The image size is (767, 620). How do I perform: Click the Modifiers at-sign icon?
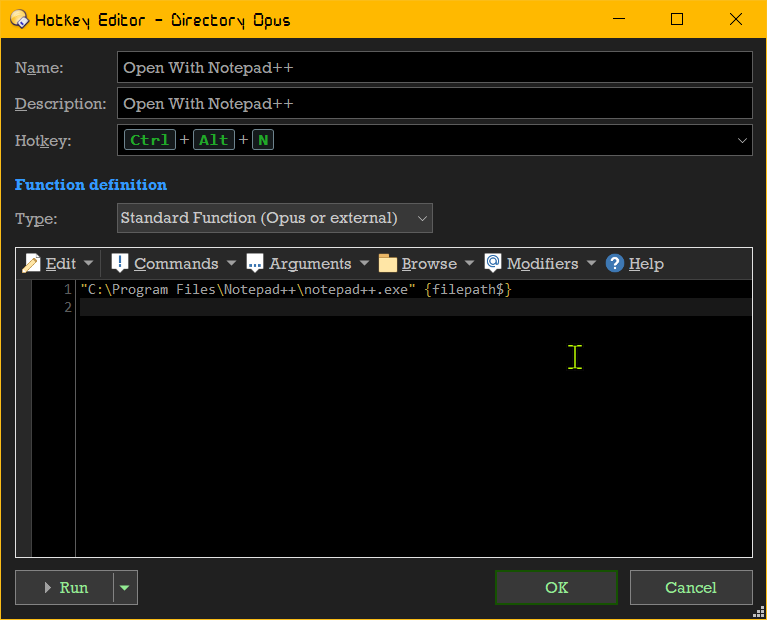click(x=493, y=263)
